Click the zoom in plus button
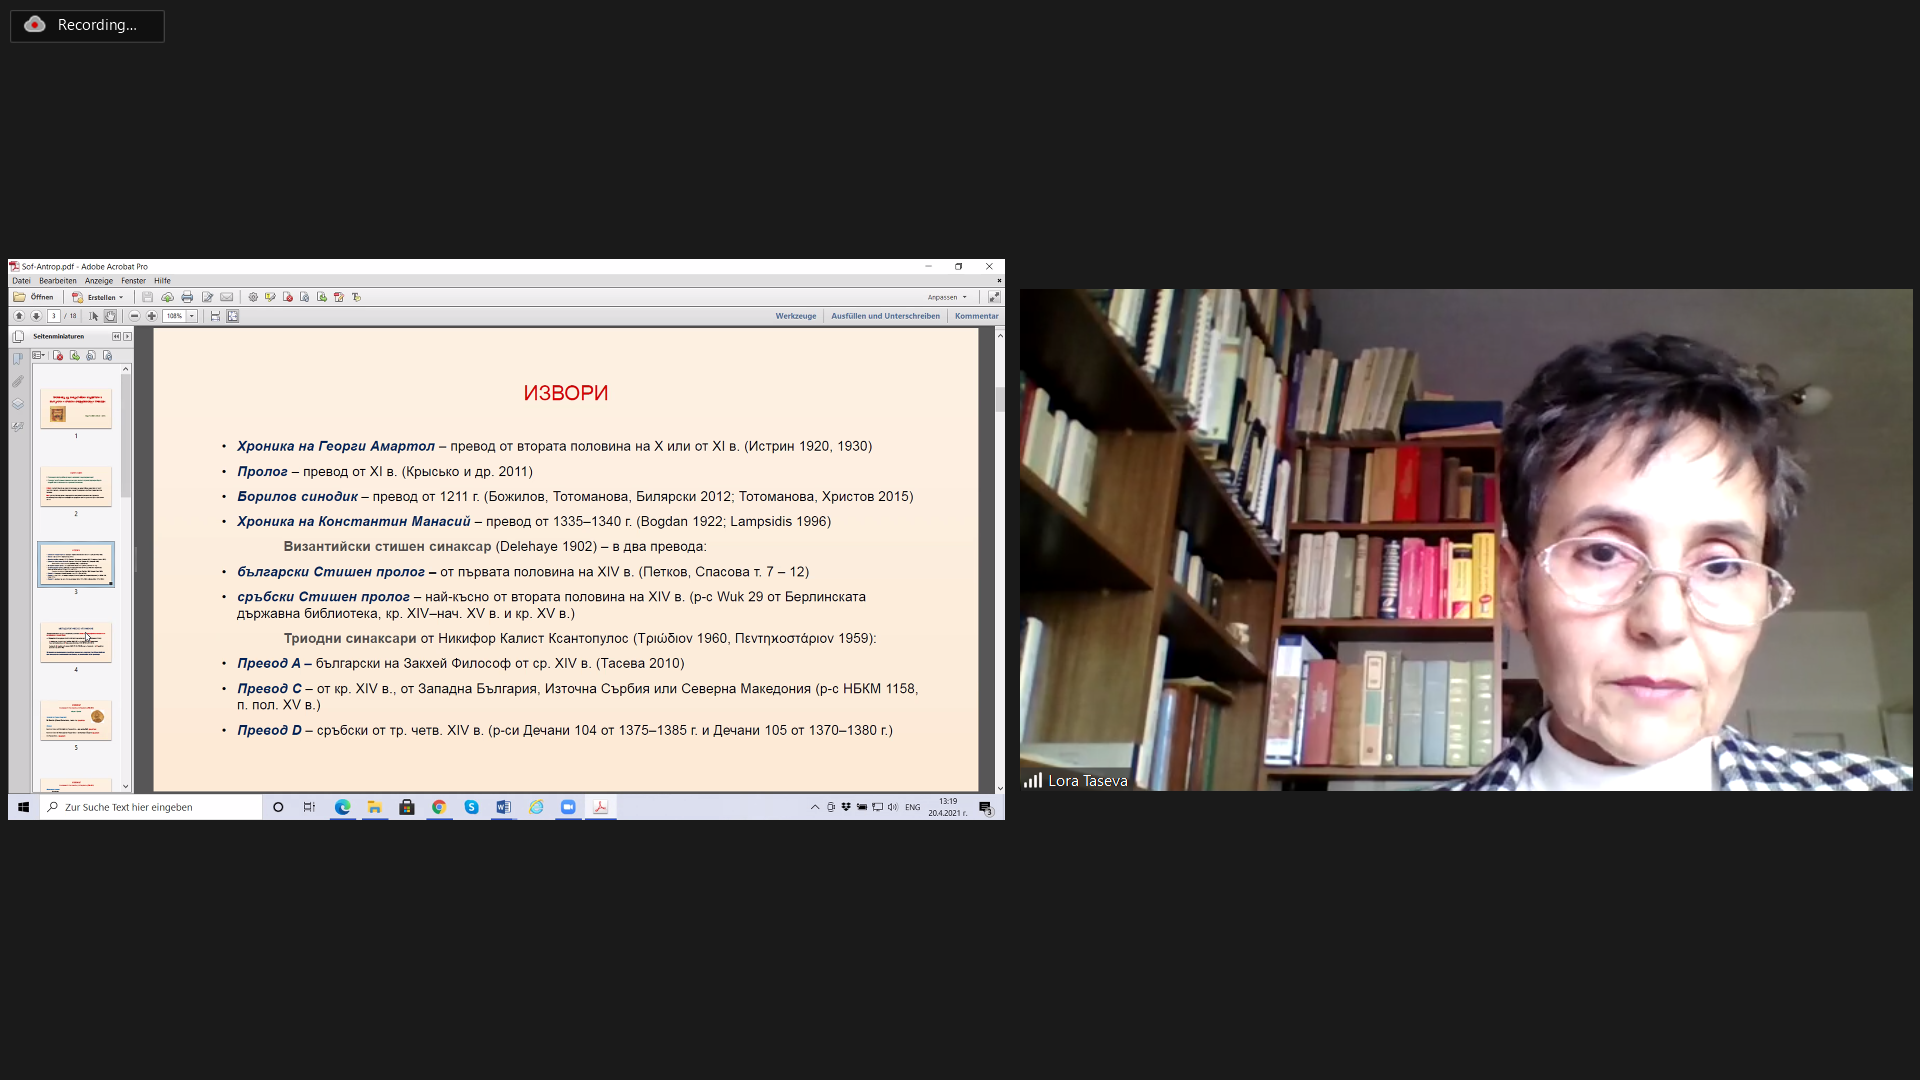Screen dimensions: 1920x1080 (152, 316)
